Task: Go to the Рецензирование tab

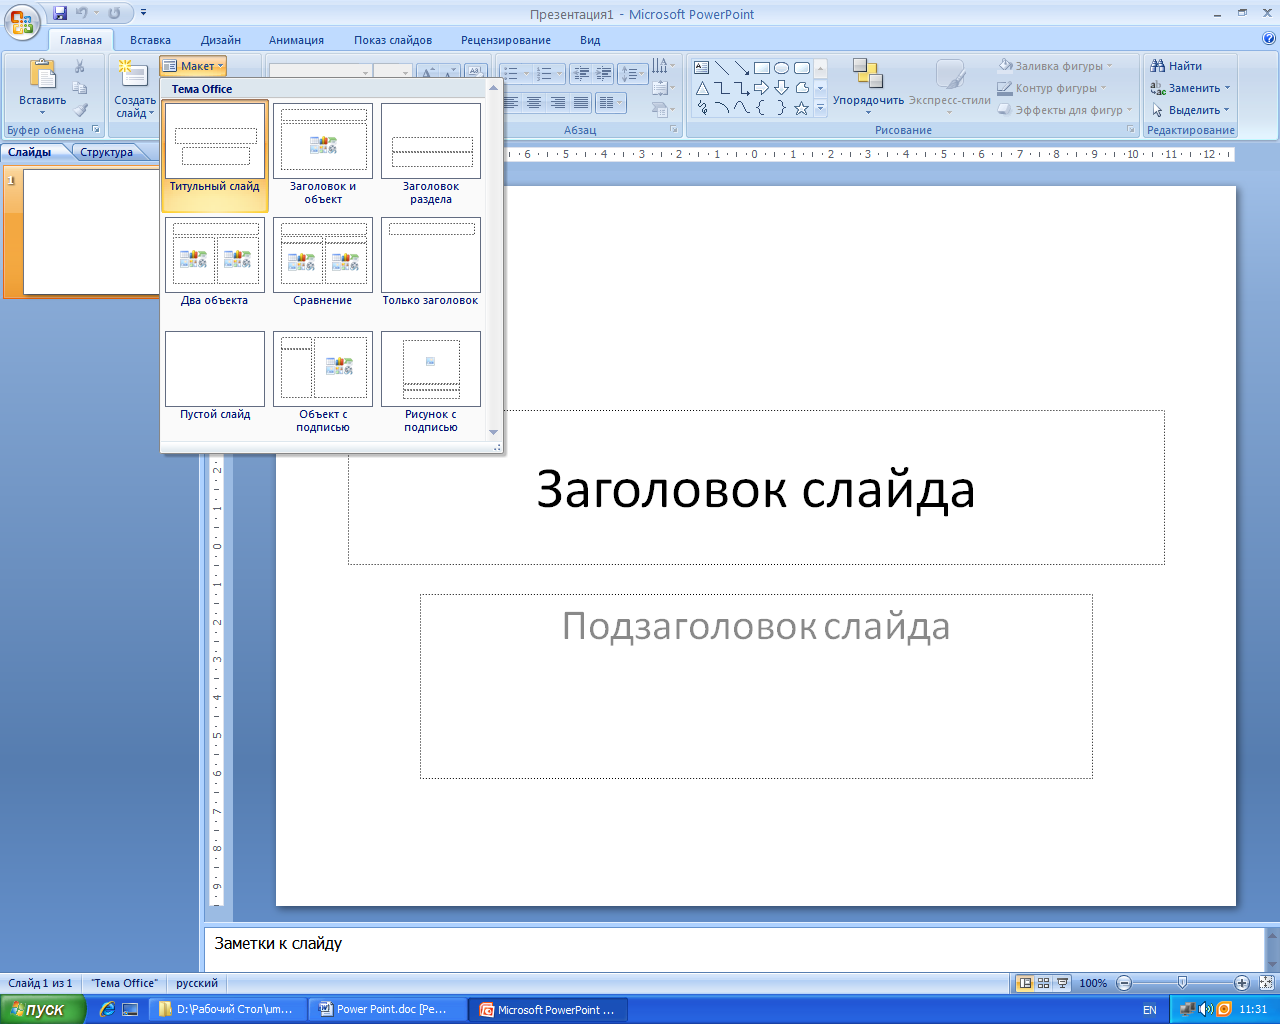Action: coord(506,40)
